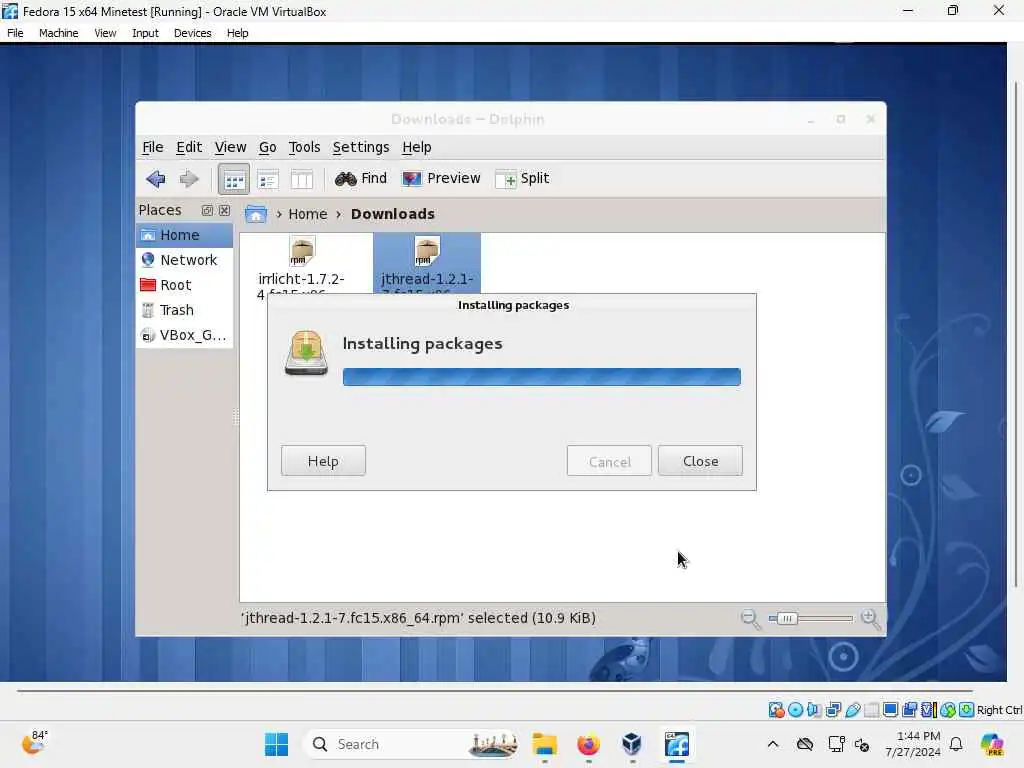Show hidden tray icons chevron
Viewport: 1024px width, 768px height.
coord(773,744)
